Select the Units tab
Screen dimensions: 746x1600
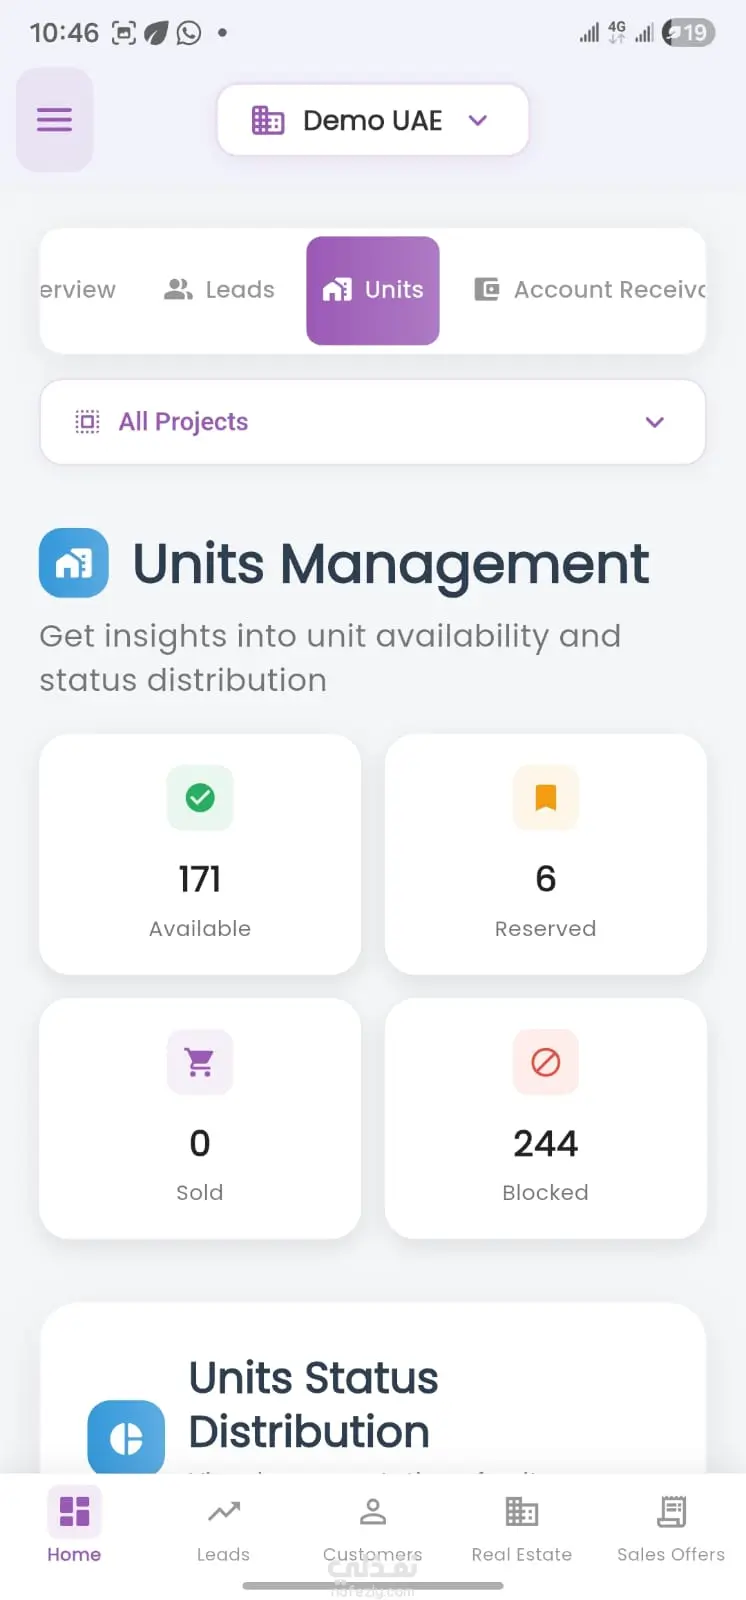[x=373, y=290]
